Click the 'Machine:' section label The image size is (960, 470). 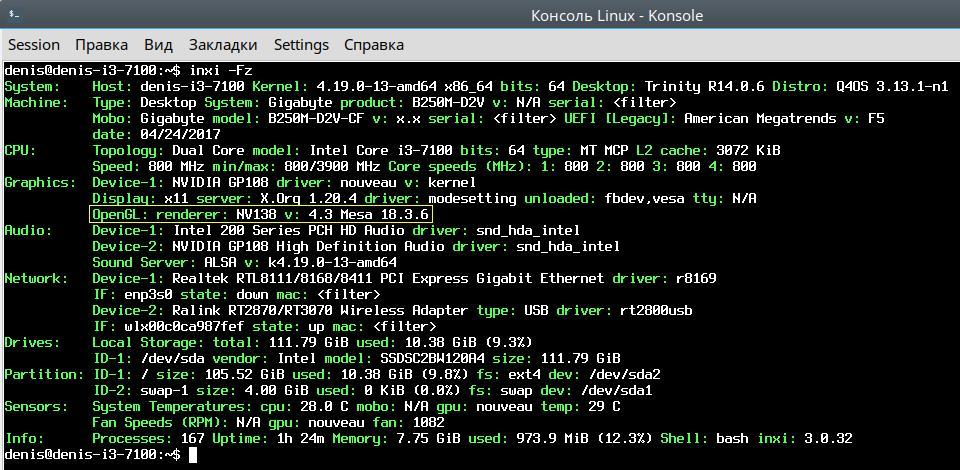tap(37, 102)
